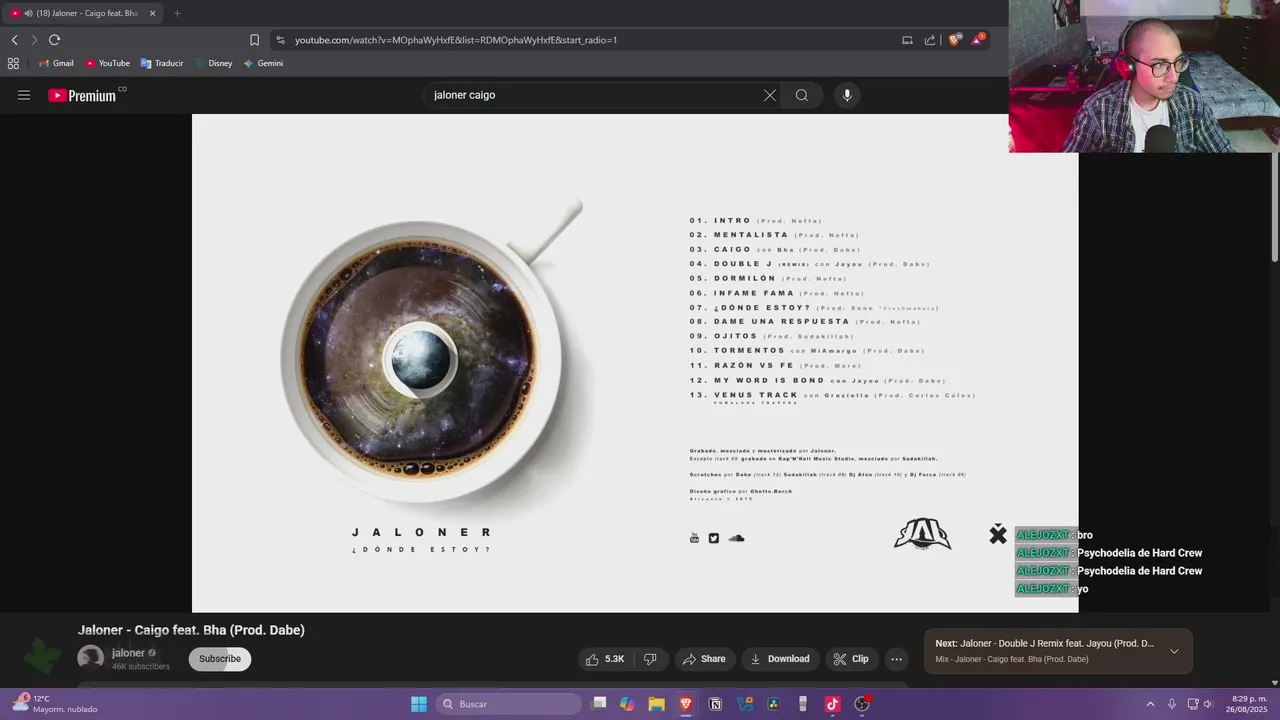Open the YouTube bookmark
The width and height of the screenshot is (1280, 720).
point(107,63)
